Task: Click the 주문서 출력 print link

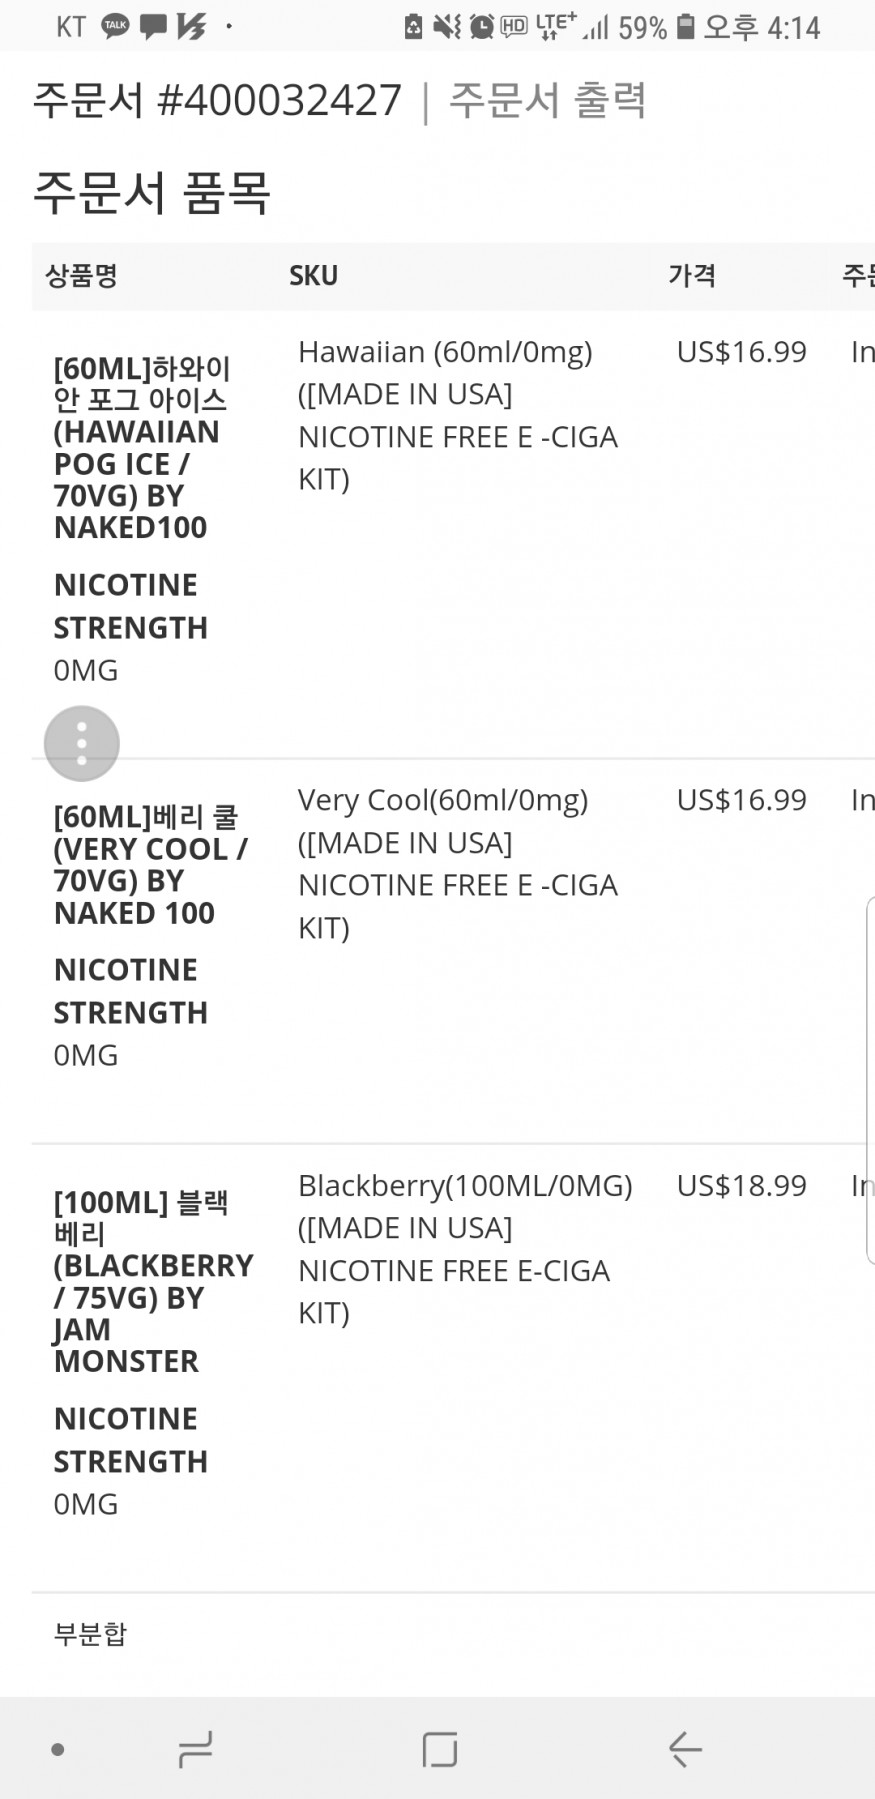Action: [547, 100]
